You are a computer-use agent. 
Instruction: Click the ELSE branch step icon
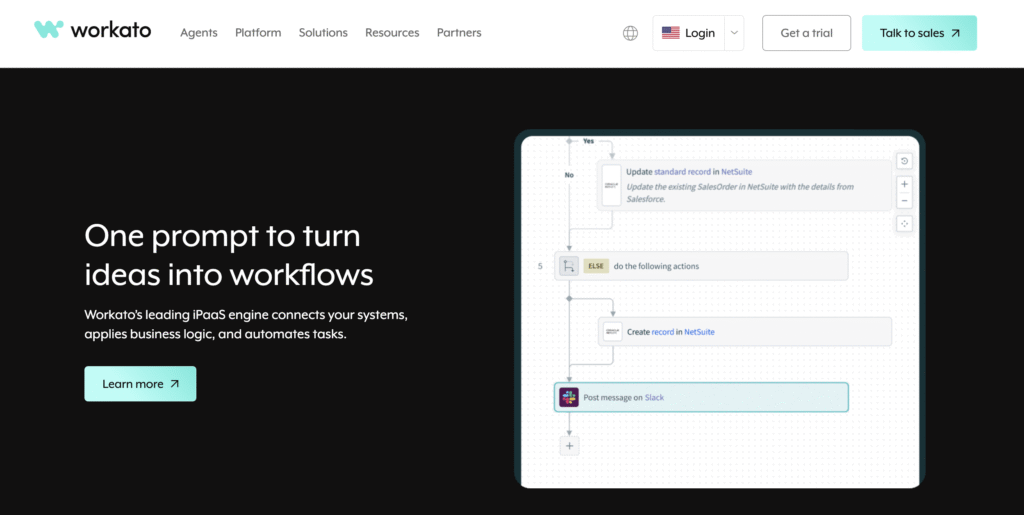point(569,266)
